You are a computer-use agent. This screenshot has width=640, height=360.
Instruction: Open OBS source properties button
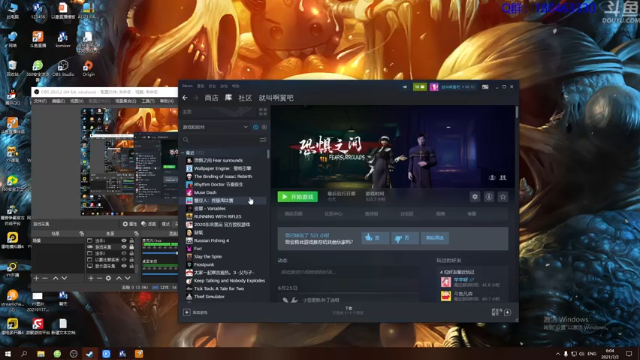click(130, 224)
